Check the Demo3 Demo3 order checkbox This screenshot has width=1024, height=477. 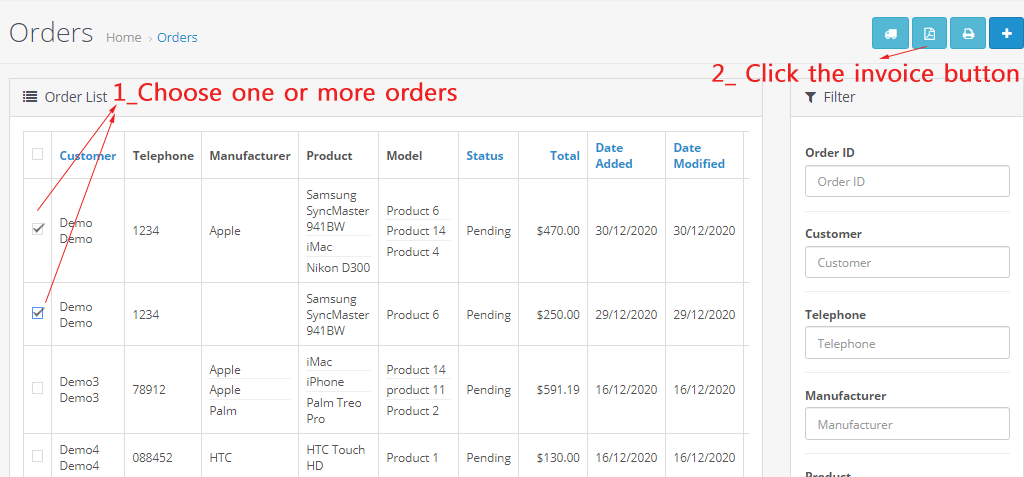(x=38, y=388)
